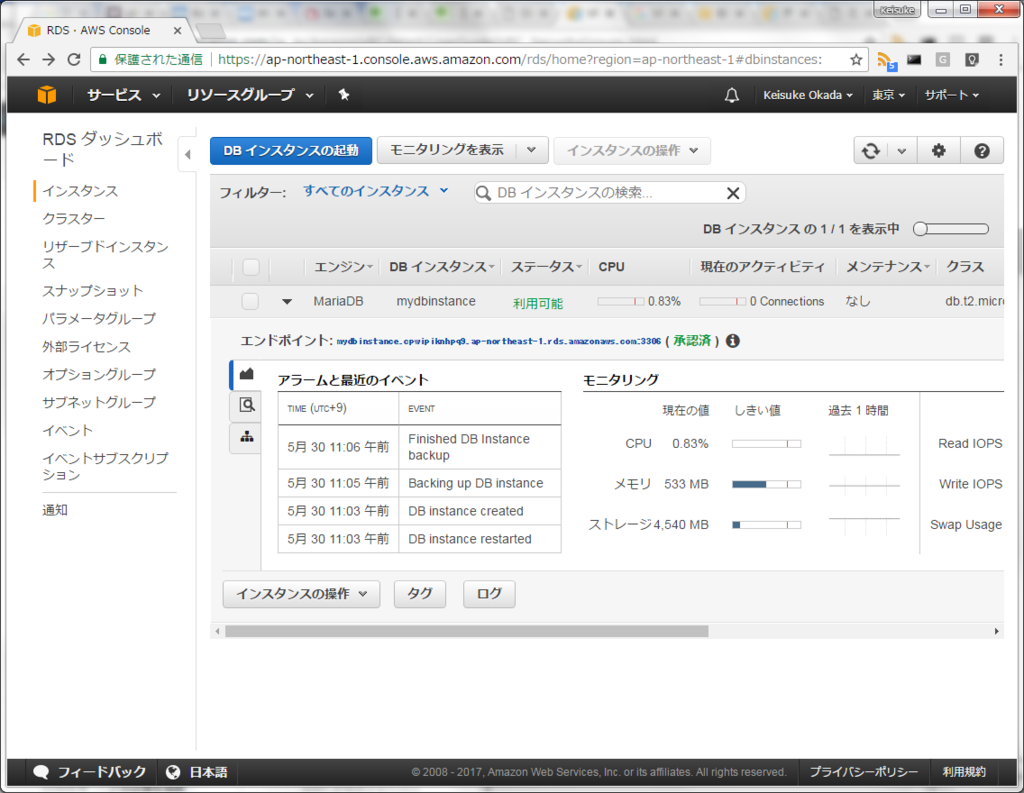This screenshot has width=1024, height=793.
Task: Show instance details magnifier icon tab
Action: tap(246, 405)
